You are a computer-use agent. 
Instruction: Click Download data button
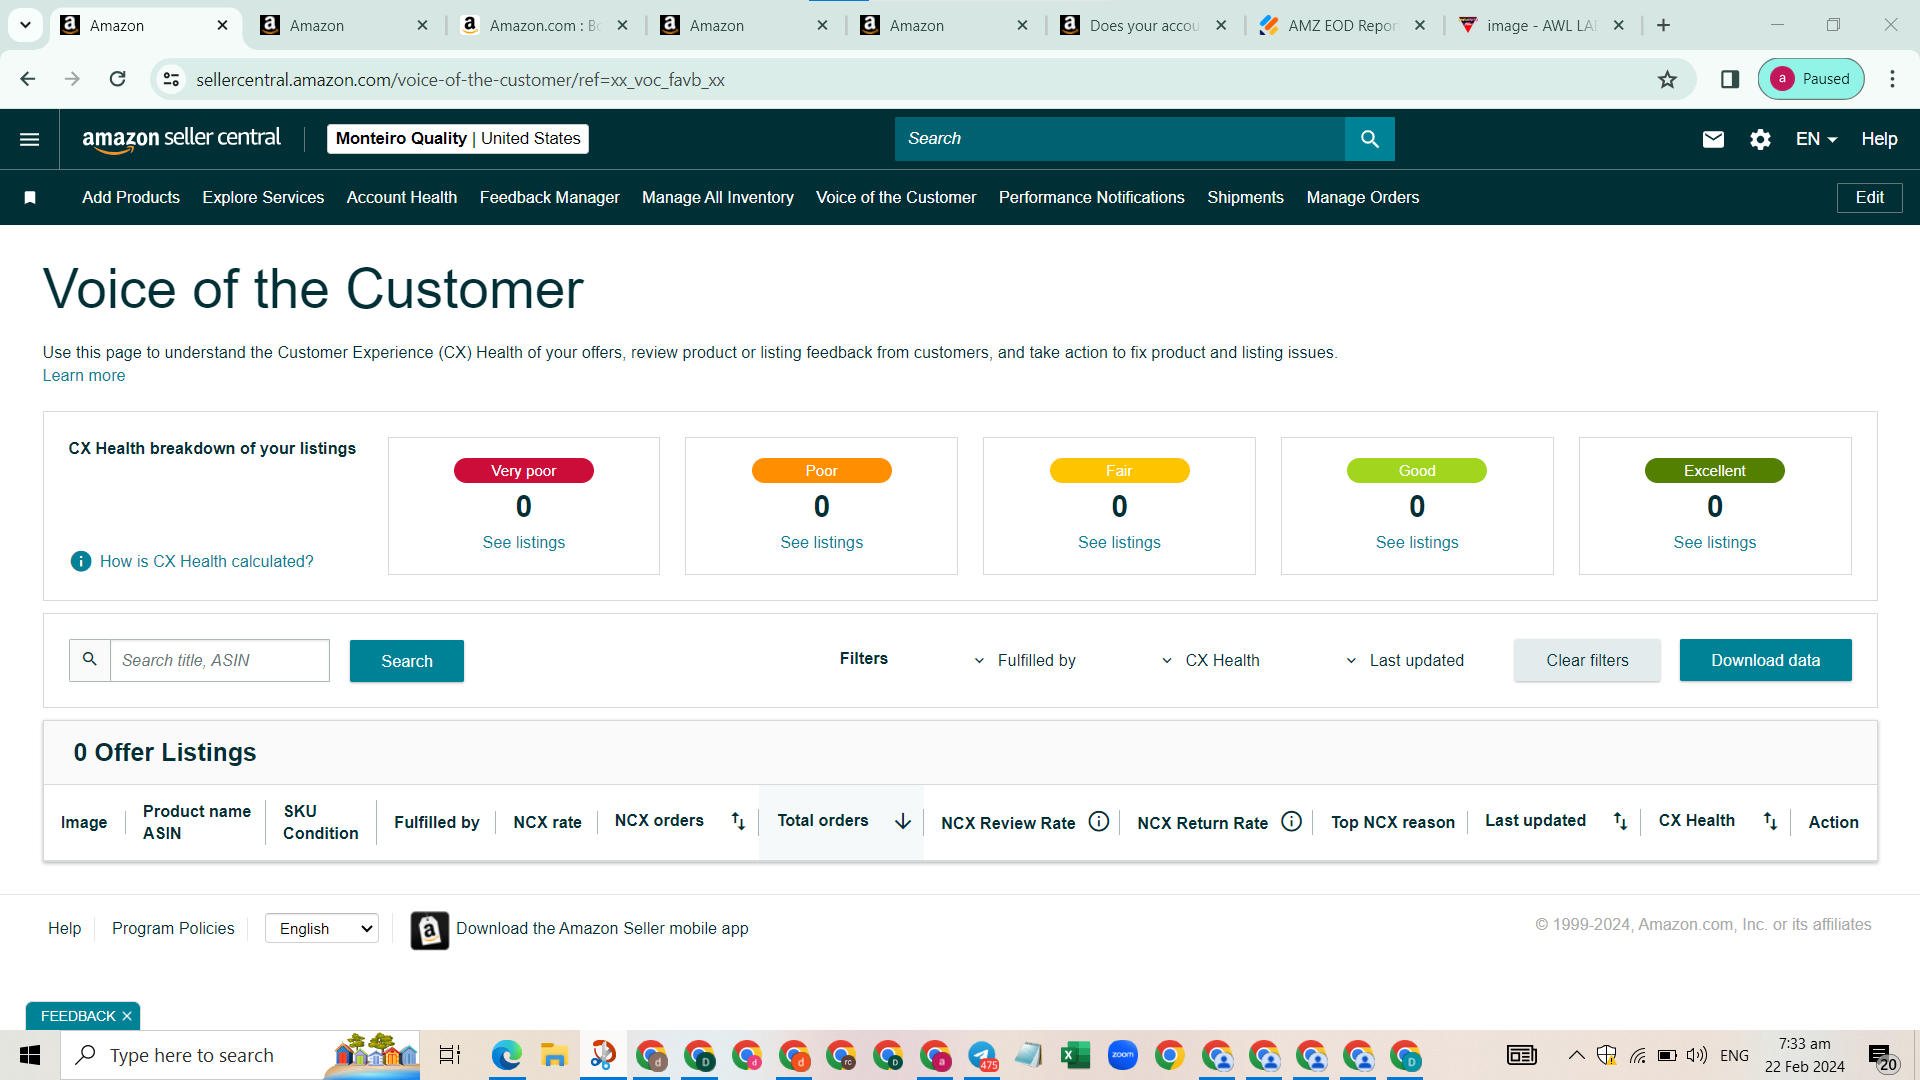[x=1765, y=660]
